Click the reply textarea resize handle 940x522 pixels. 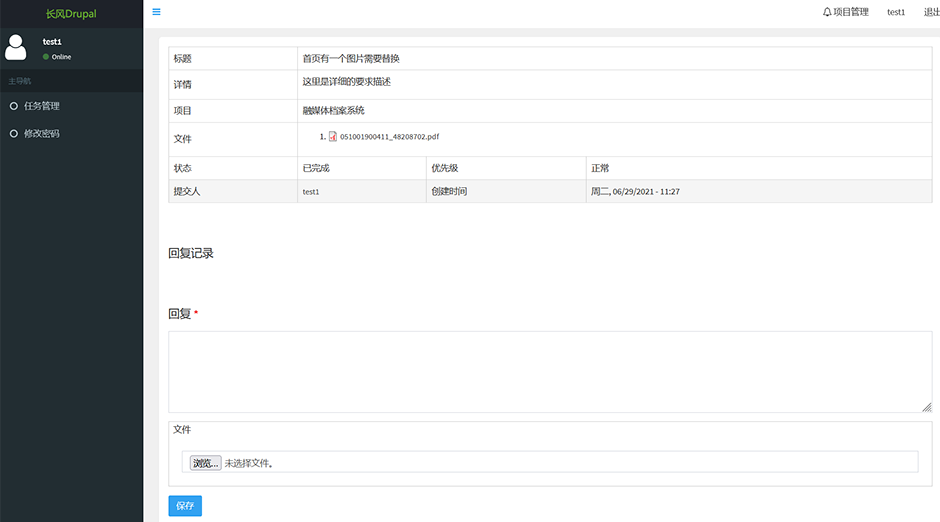[x=927, y=408]
